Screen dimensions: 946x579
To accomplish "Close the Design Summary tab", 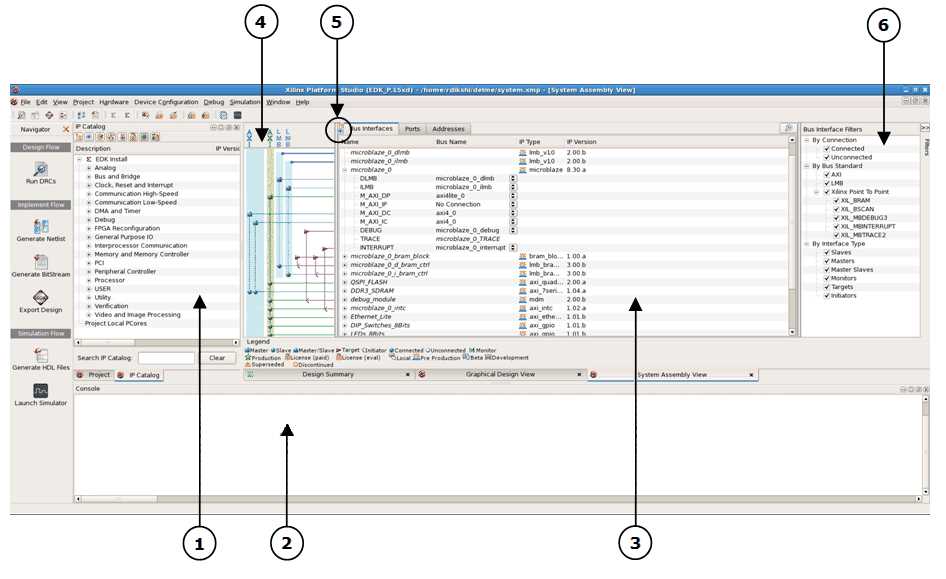I will (x=407, y=375).
